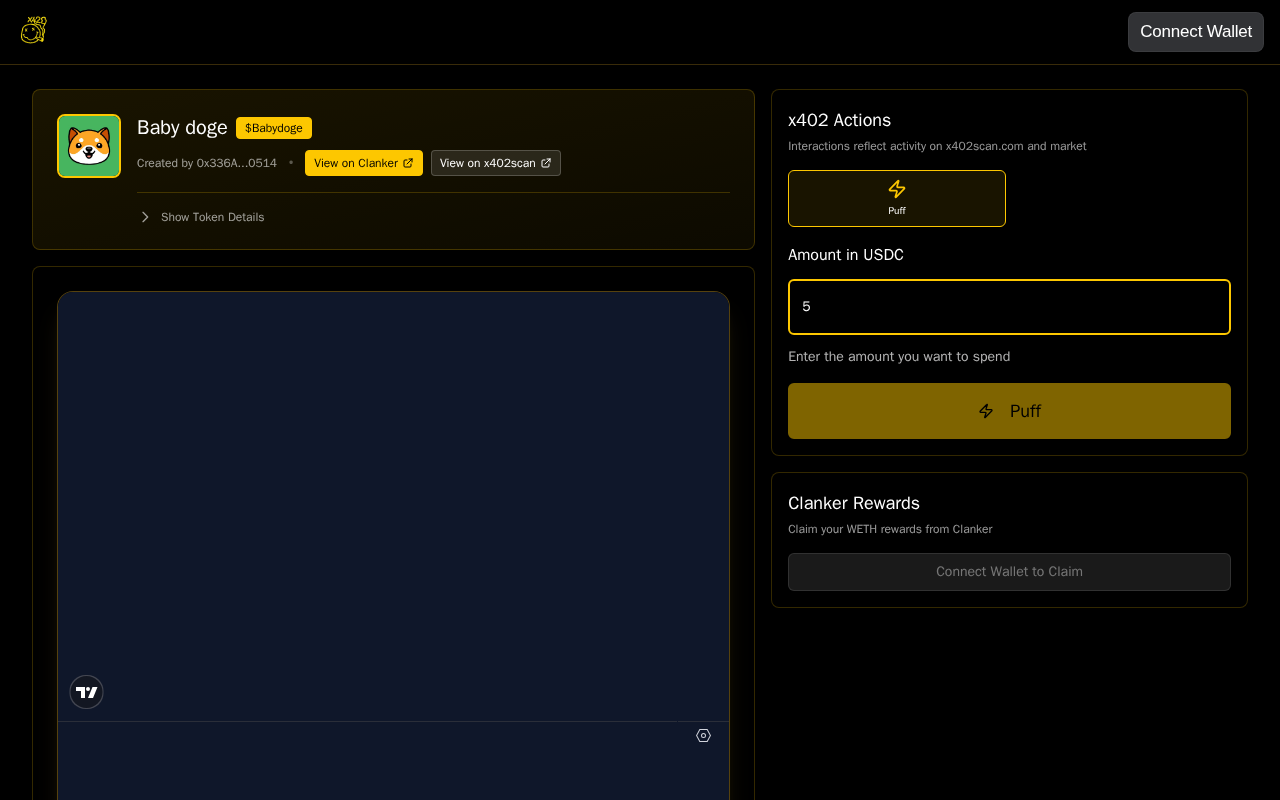Click external link icon on Clanker button

point(408,163)
